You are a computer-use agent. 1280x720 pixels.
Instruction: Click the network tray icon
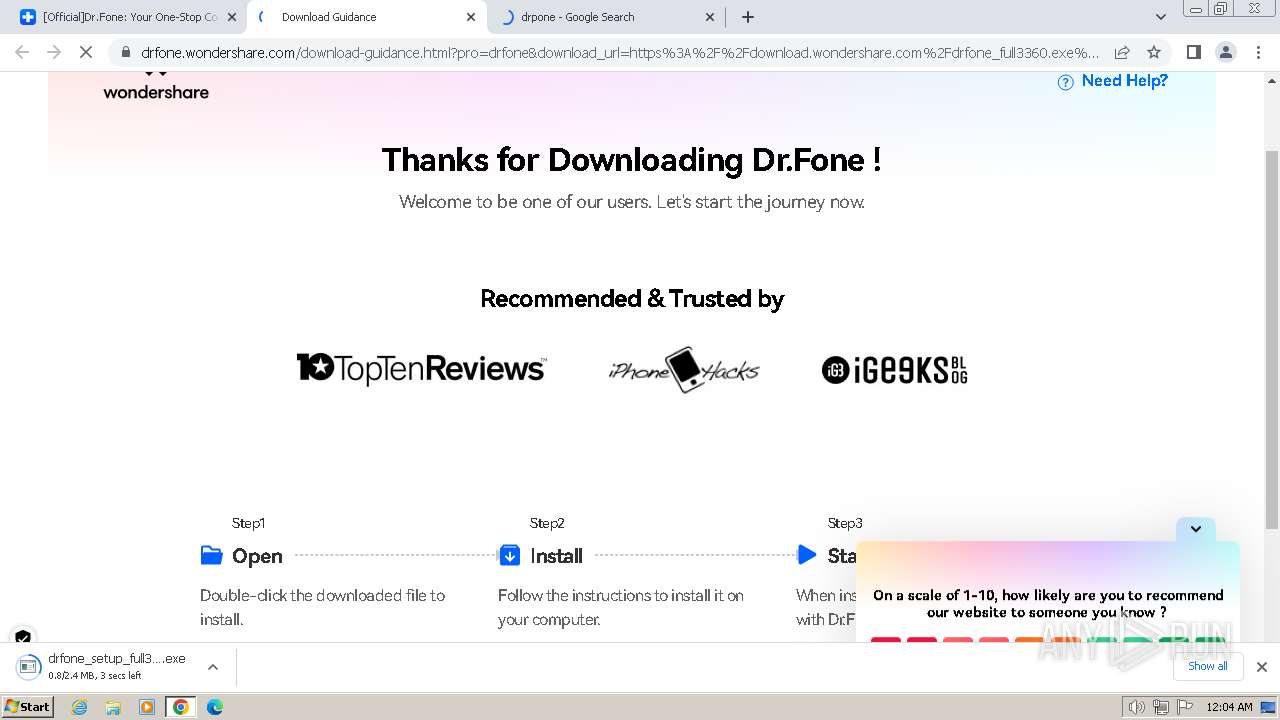(1160, 707)
